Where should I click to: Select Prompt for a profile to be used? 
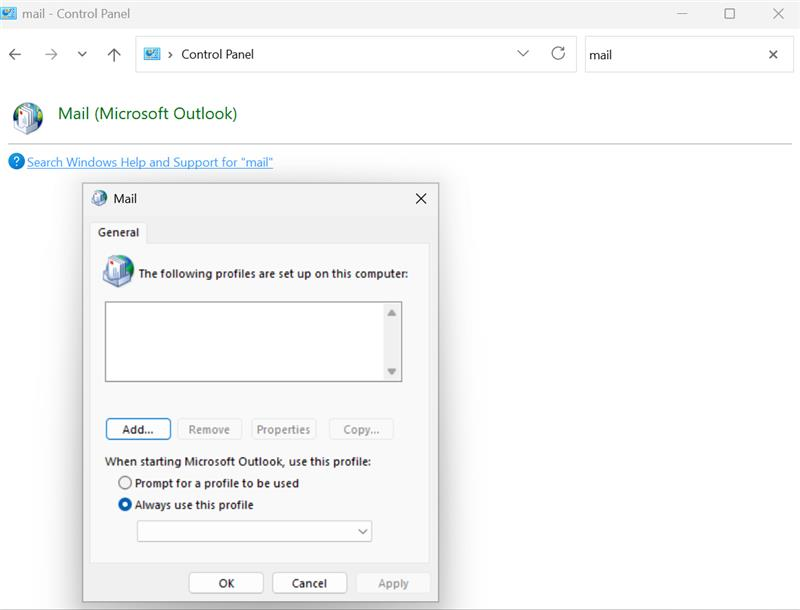tap(208, 483)
